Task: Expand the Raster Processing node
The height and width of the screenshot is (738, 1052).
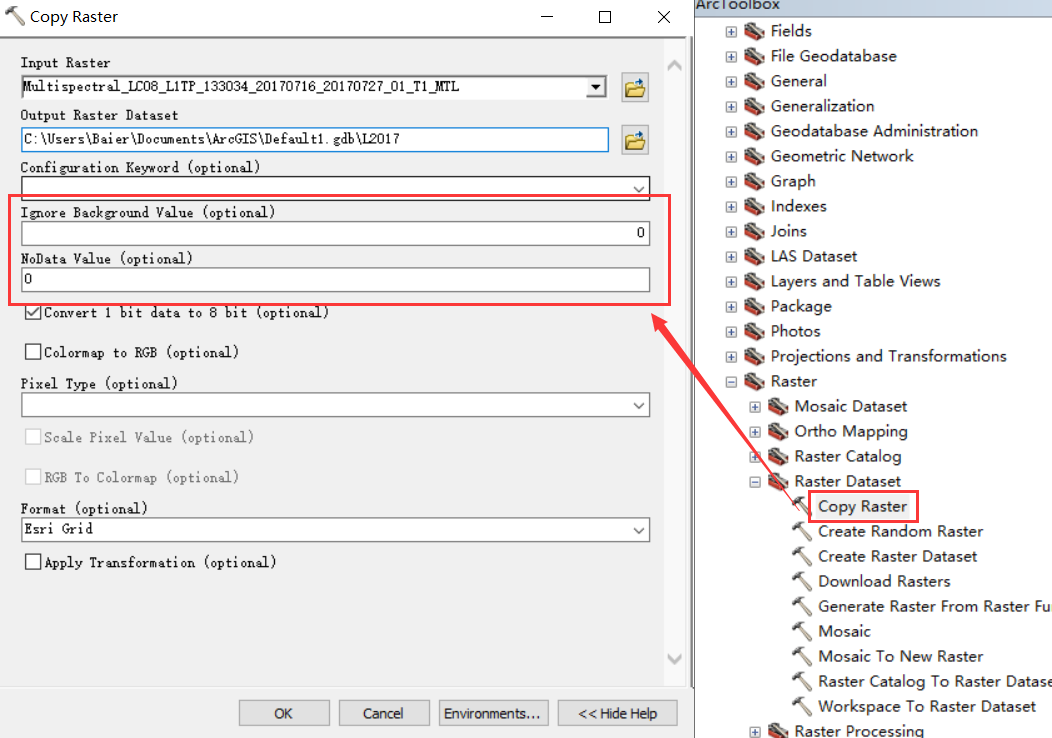Action: (x=755, y=732)
